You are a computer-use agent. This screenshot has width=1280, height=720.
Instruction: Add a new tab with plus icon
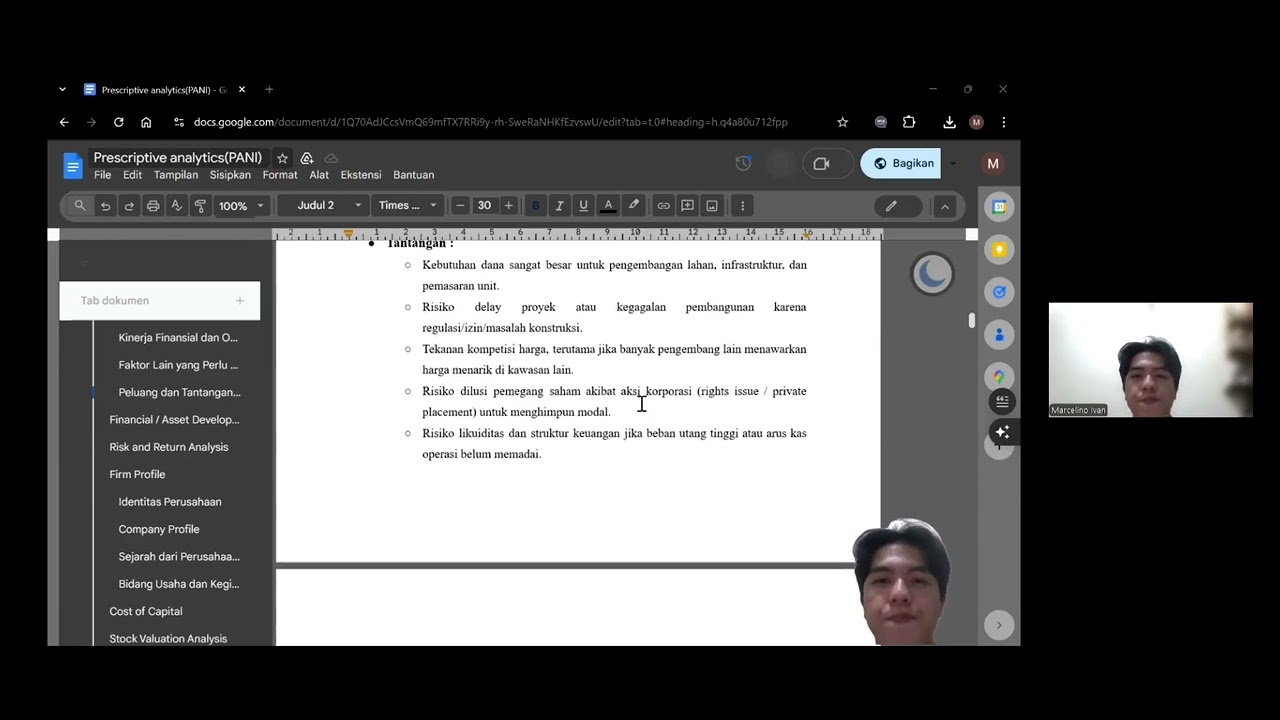pos(240,301)
